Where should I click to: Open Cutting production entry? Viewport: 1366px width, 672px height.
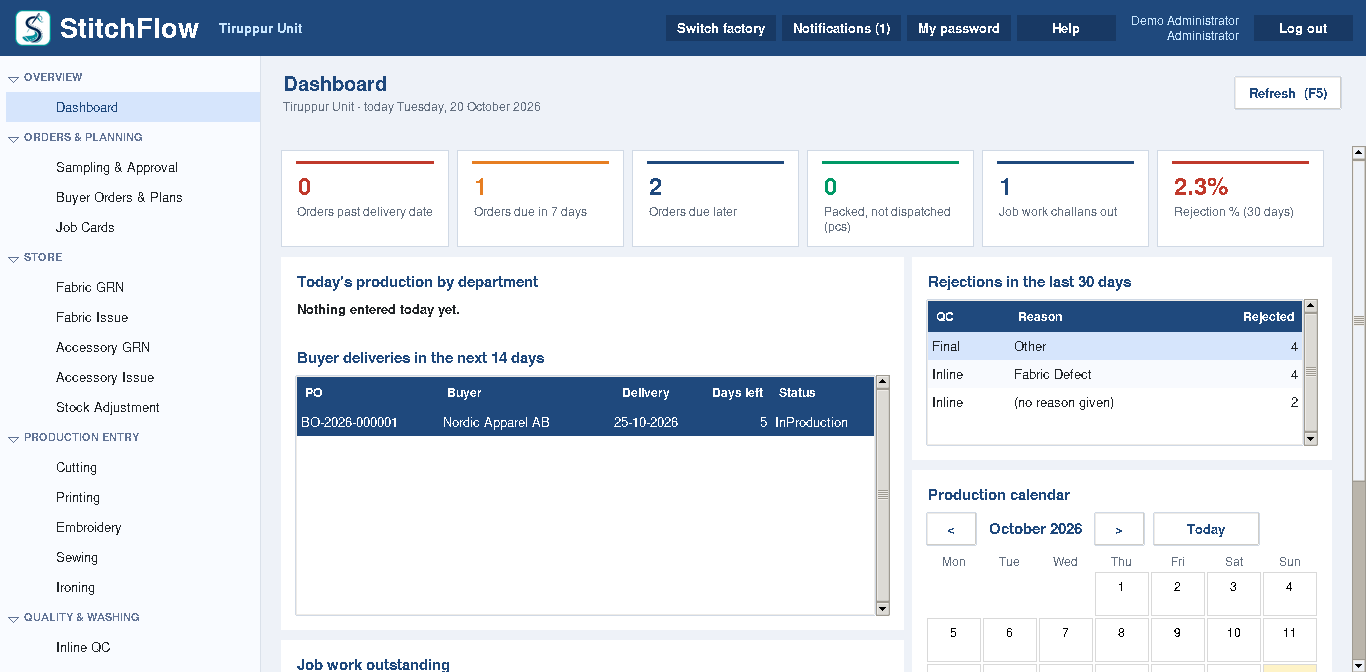click(133, 467)
